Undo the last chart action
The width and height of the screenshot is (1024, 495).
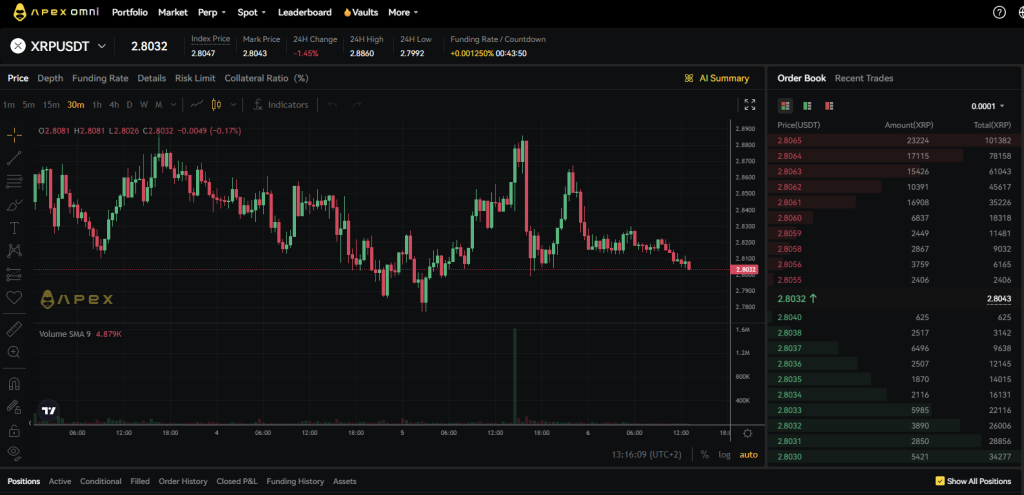(x=332, y=104)
